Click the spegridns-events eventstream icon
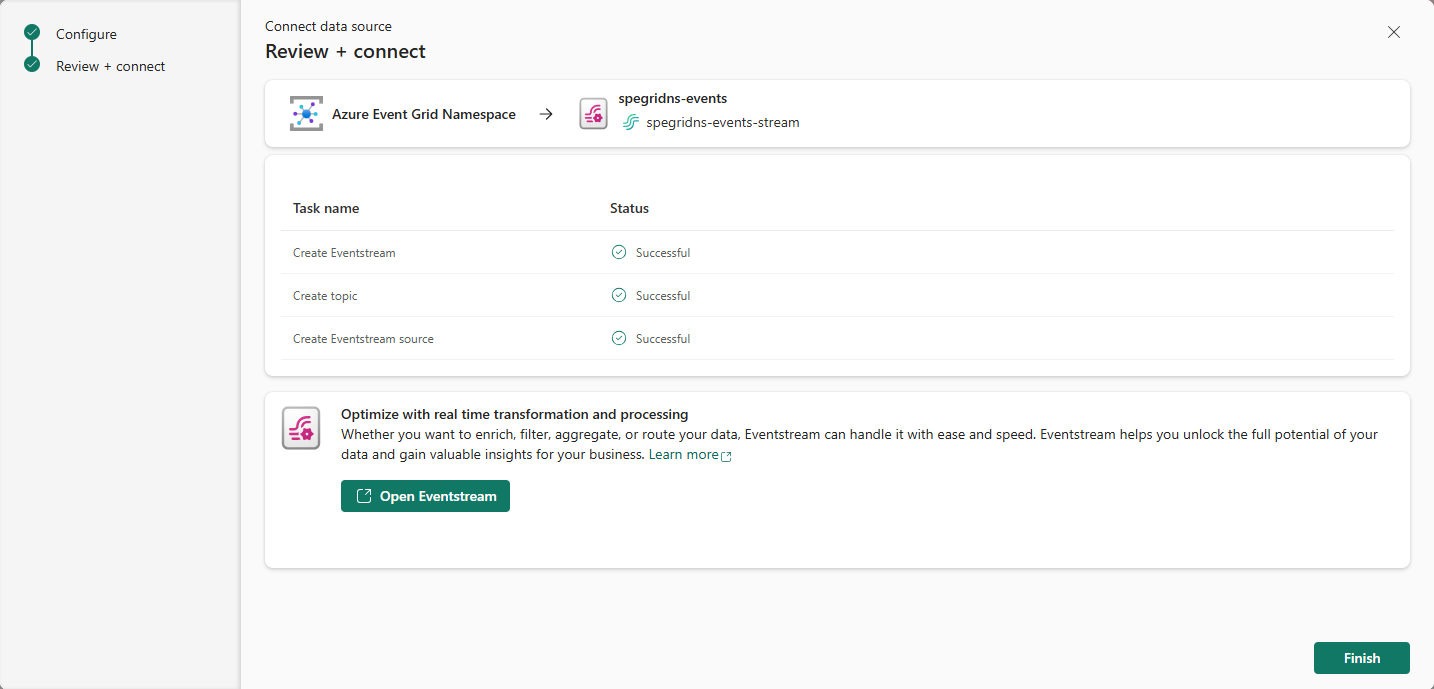1434x689 pixels. point(593,114)
